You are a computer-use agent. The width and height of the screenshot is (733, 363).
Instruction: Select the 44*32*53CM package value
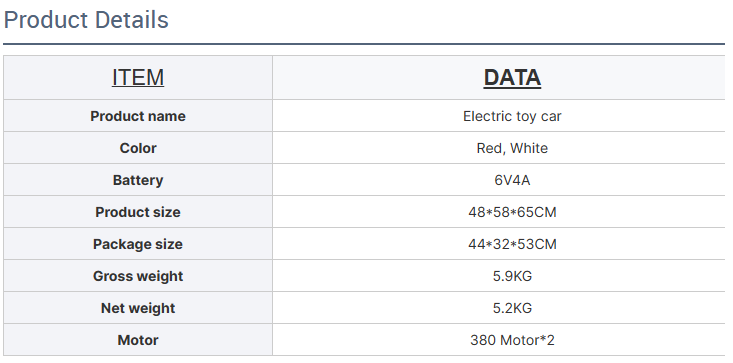512,244
